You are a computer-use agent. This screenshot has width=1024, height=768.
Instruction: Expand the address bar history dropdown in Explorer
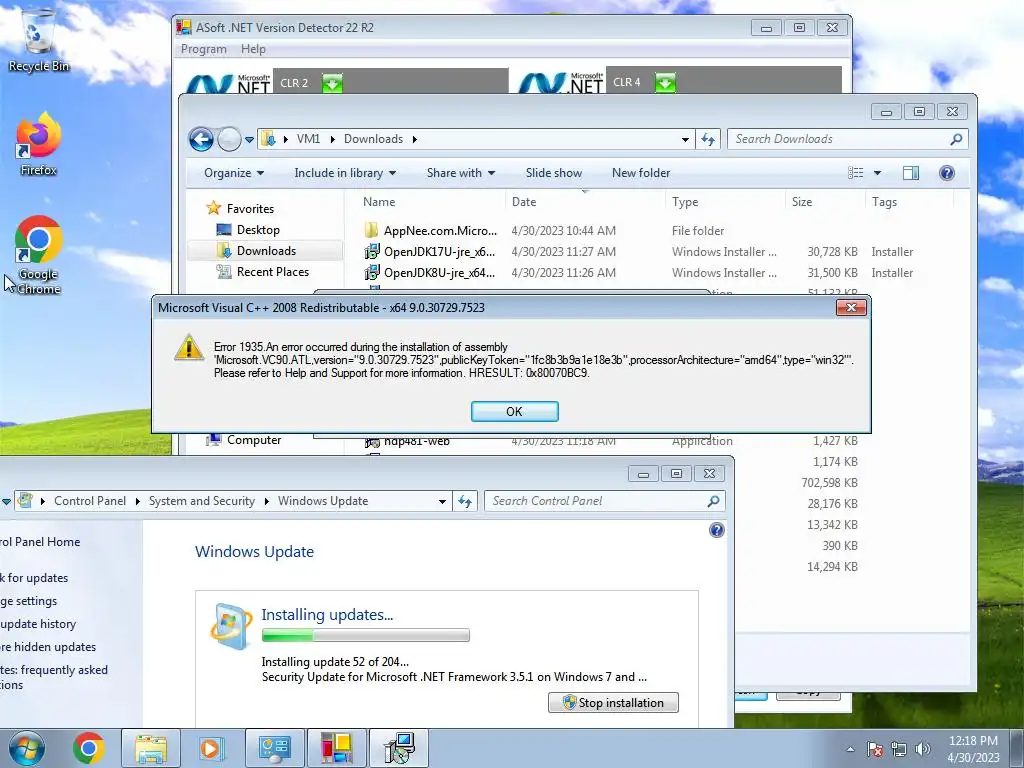click(685, 139)
